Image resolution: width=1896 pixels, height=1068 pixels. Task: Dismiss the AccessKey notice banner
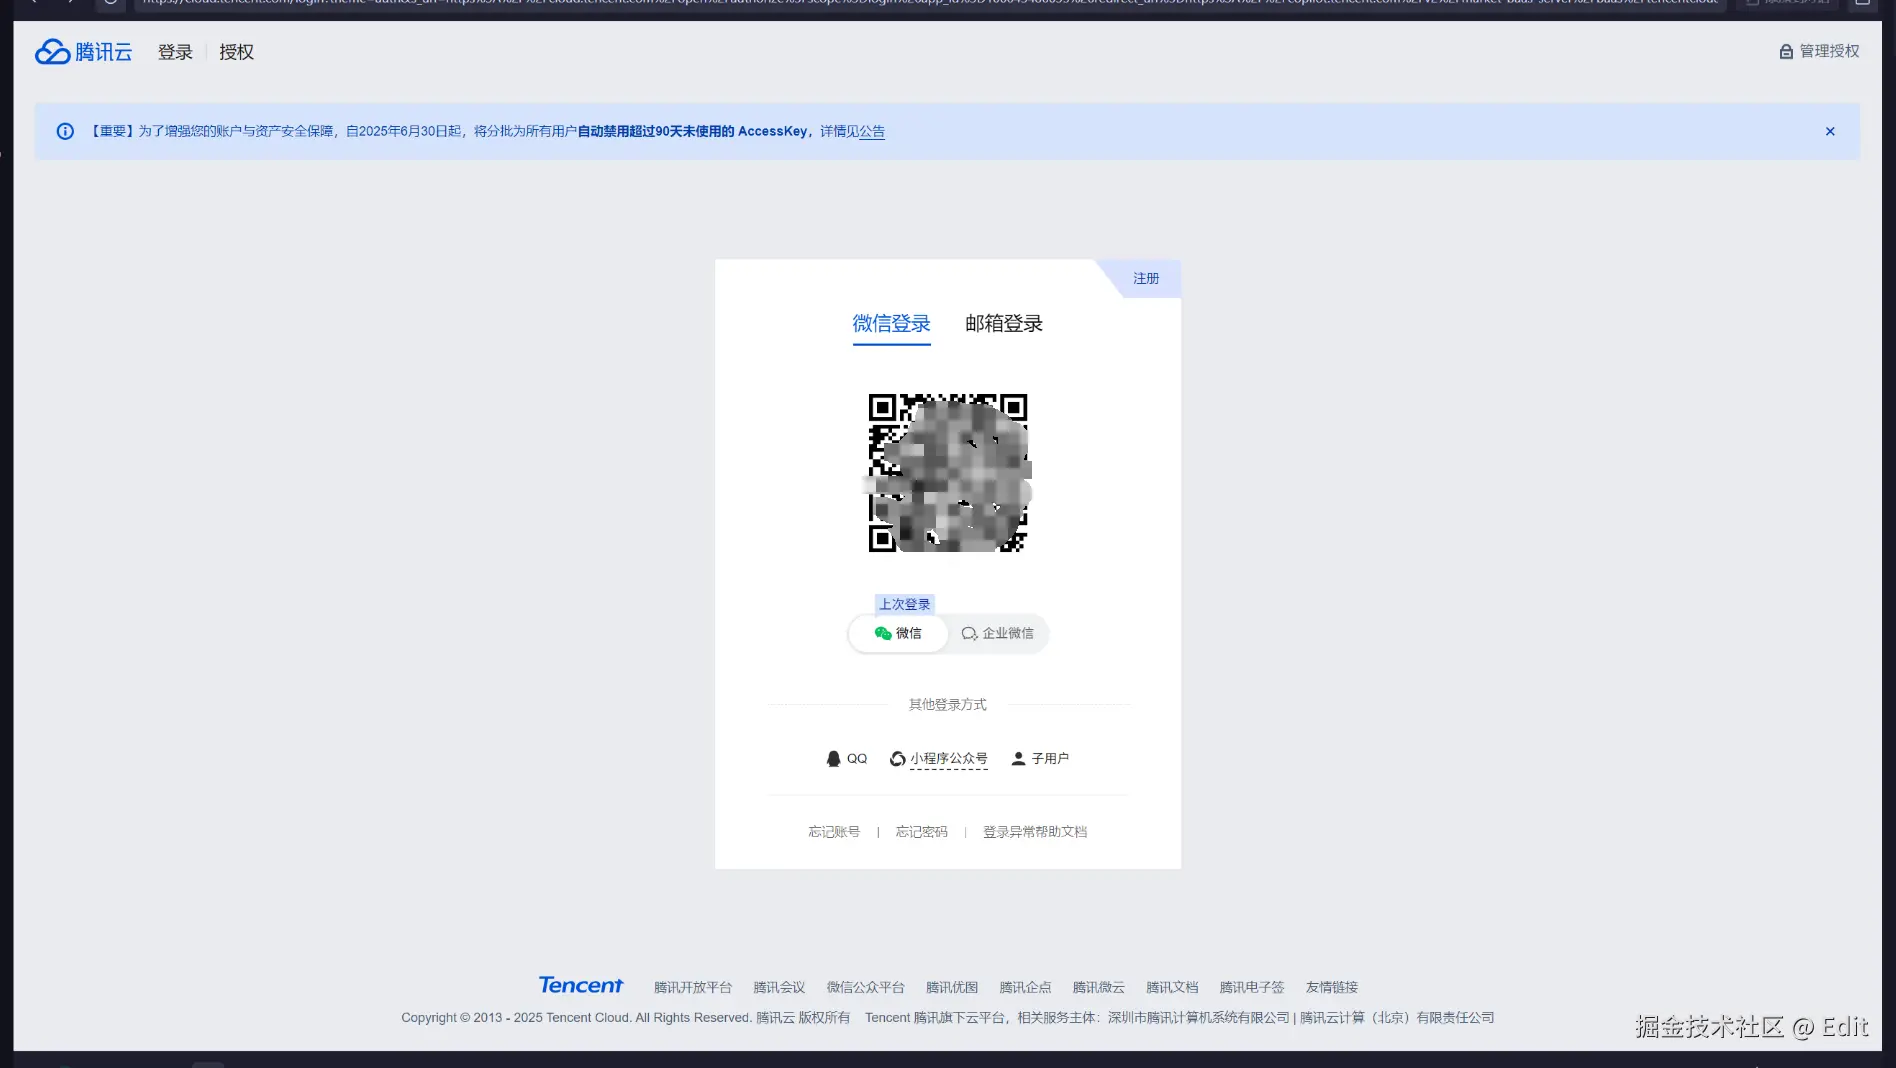pyautogui.click(x=1830, y=131)
